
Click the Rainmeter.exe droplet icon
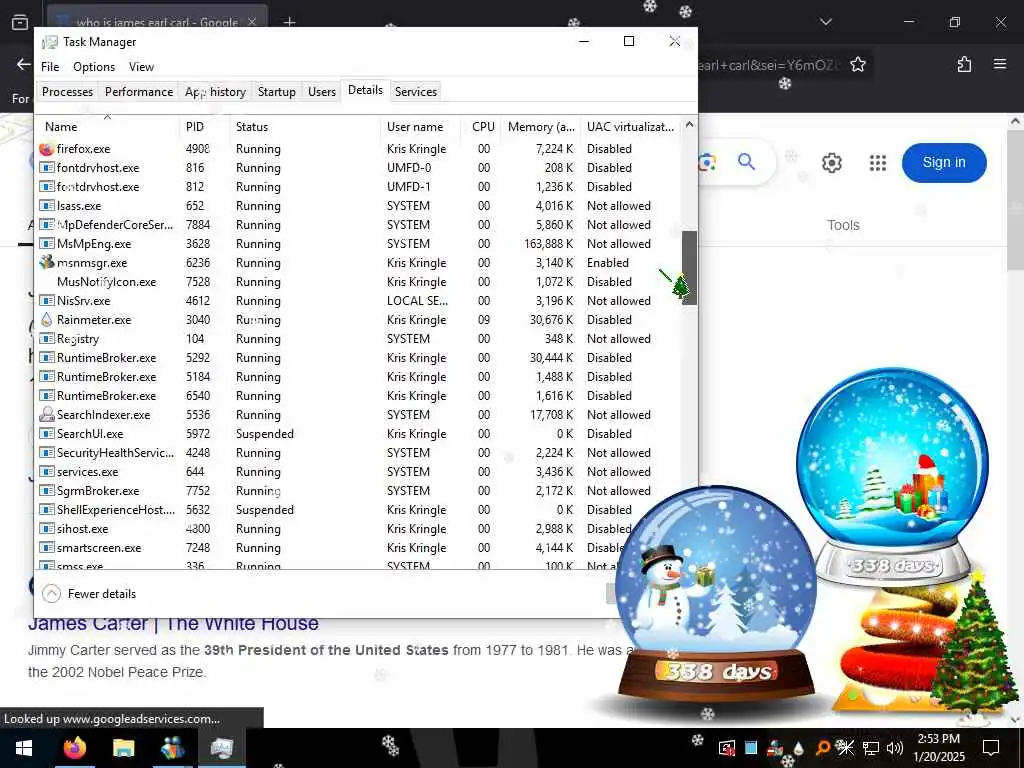pos(46,320)
